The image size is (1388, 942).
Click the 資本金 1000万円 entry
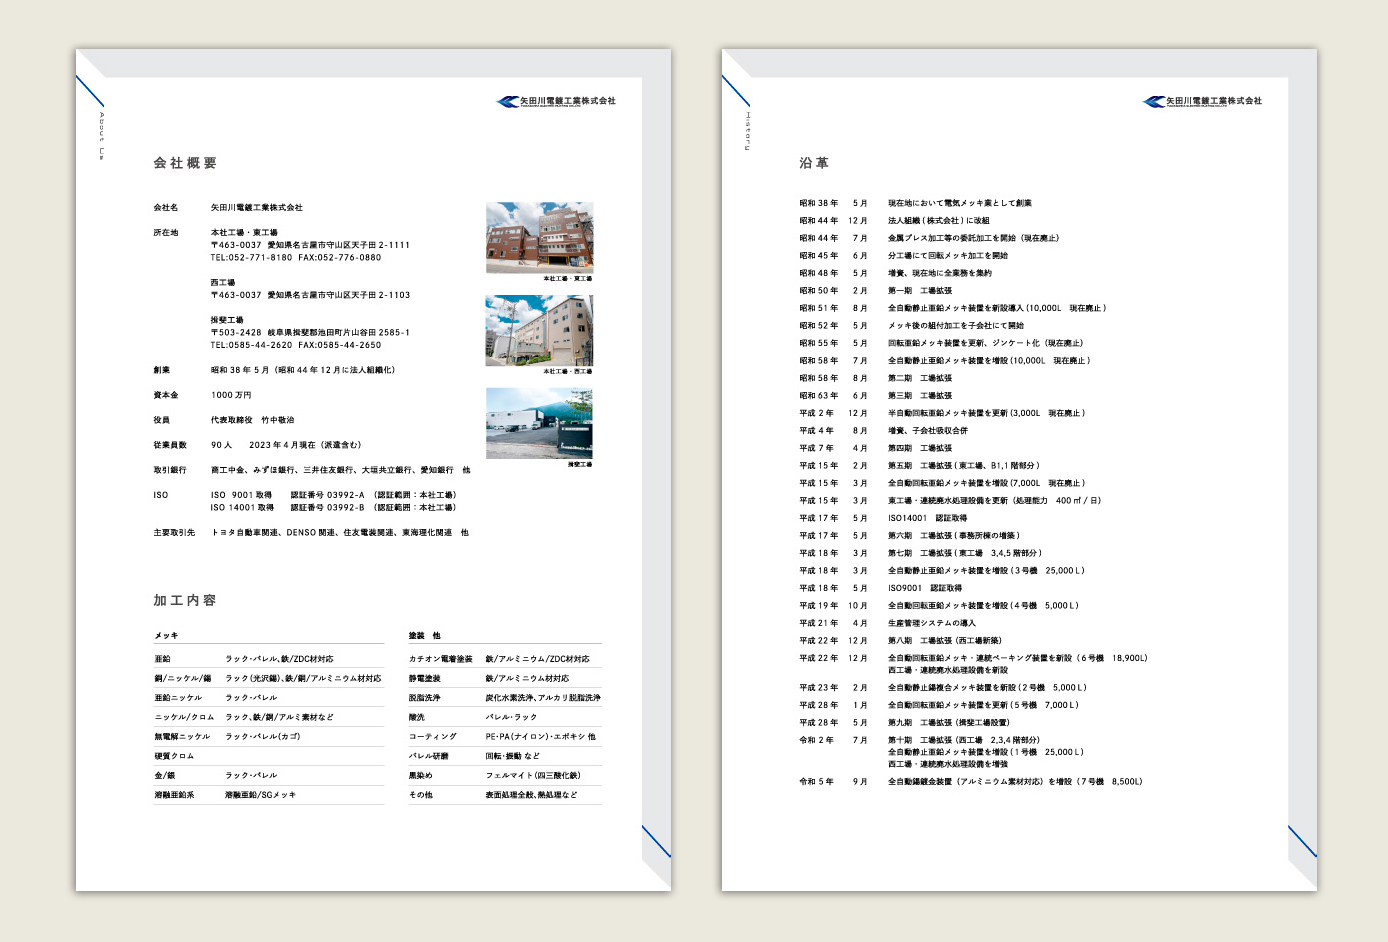(230, 395)
